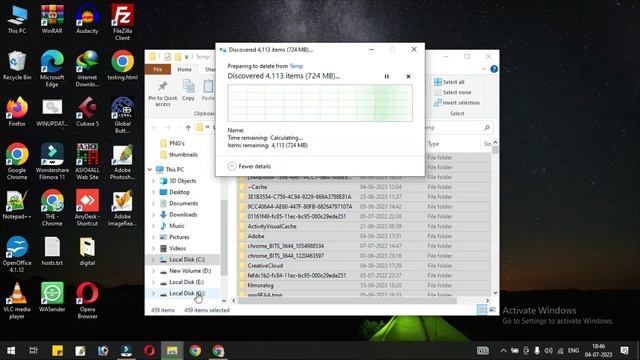Open AnyDesk shortcut on desktop
Image resolution: width=640 pixels, height=360 pixels.
tap(87, 208)
